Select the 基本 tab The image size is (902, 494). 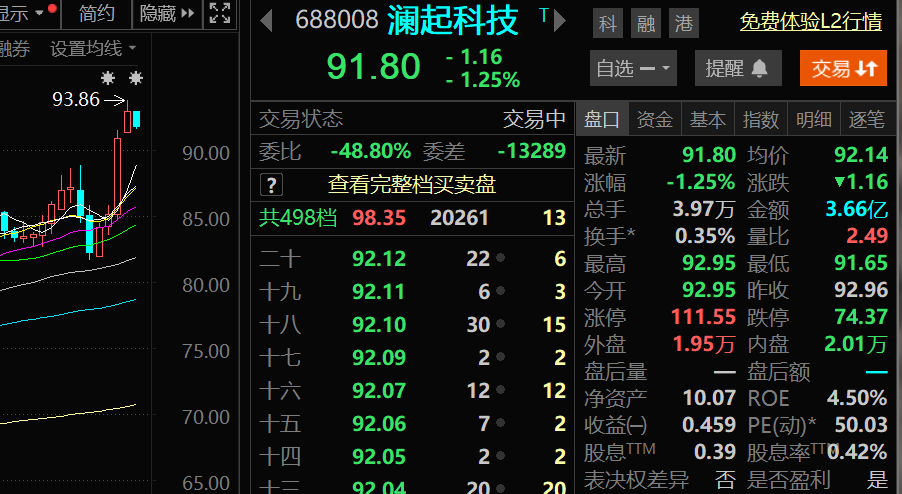708,120
